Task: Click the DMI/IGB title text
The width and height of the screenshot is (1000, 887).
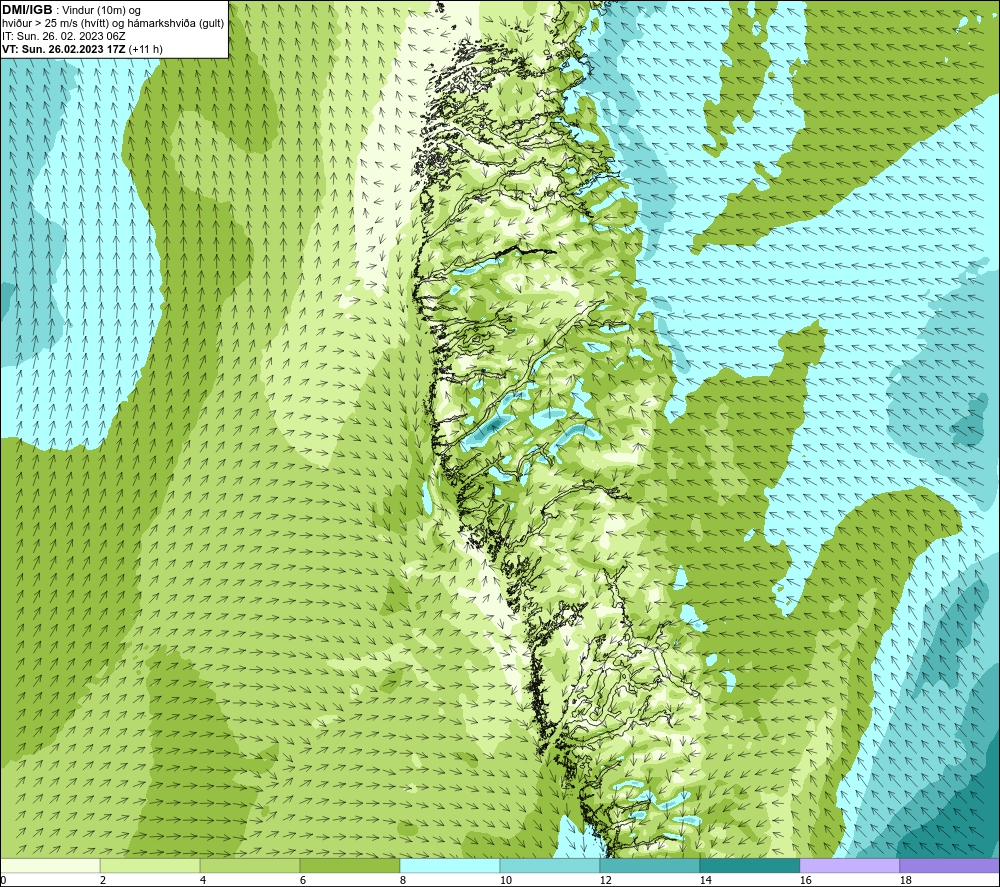Action: [27, 10]
